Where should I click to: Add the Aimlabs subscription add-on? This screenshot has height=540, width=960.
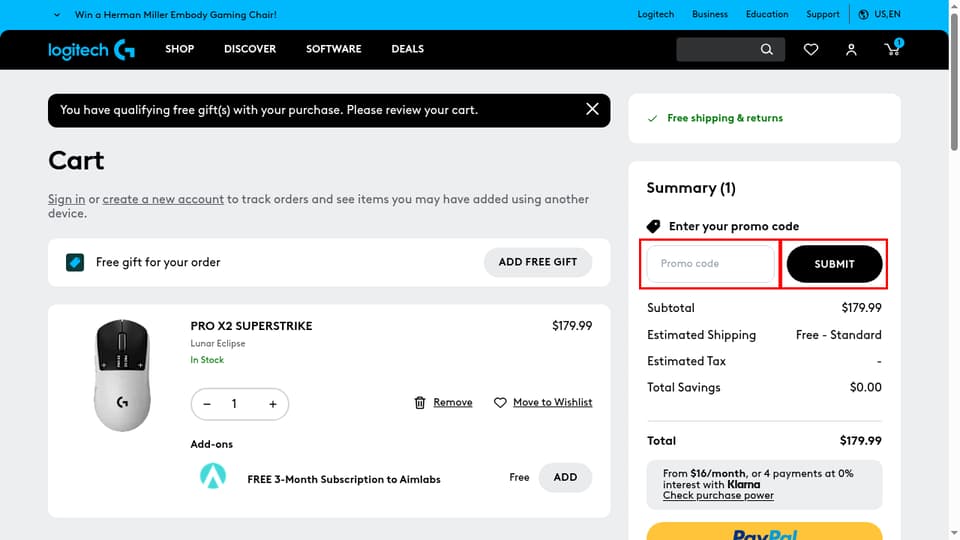pos(565,478)
